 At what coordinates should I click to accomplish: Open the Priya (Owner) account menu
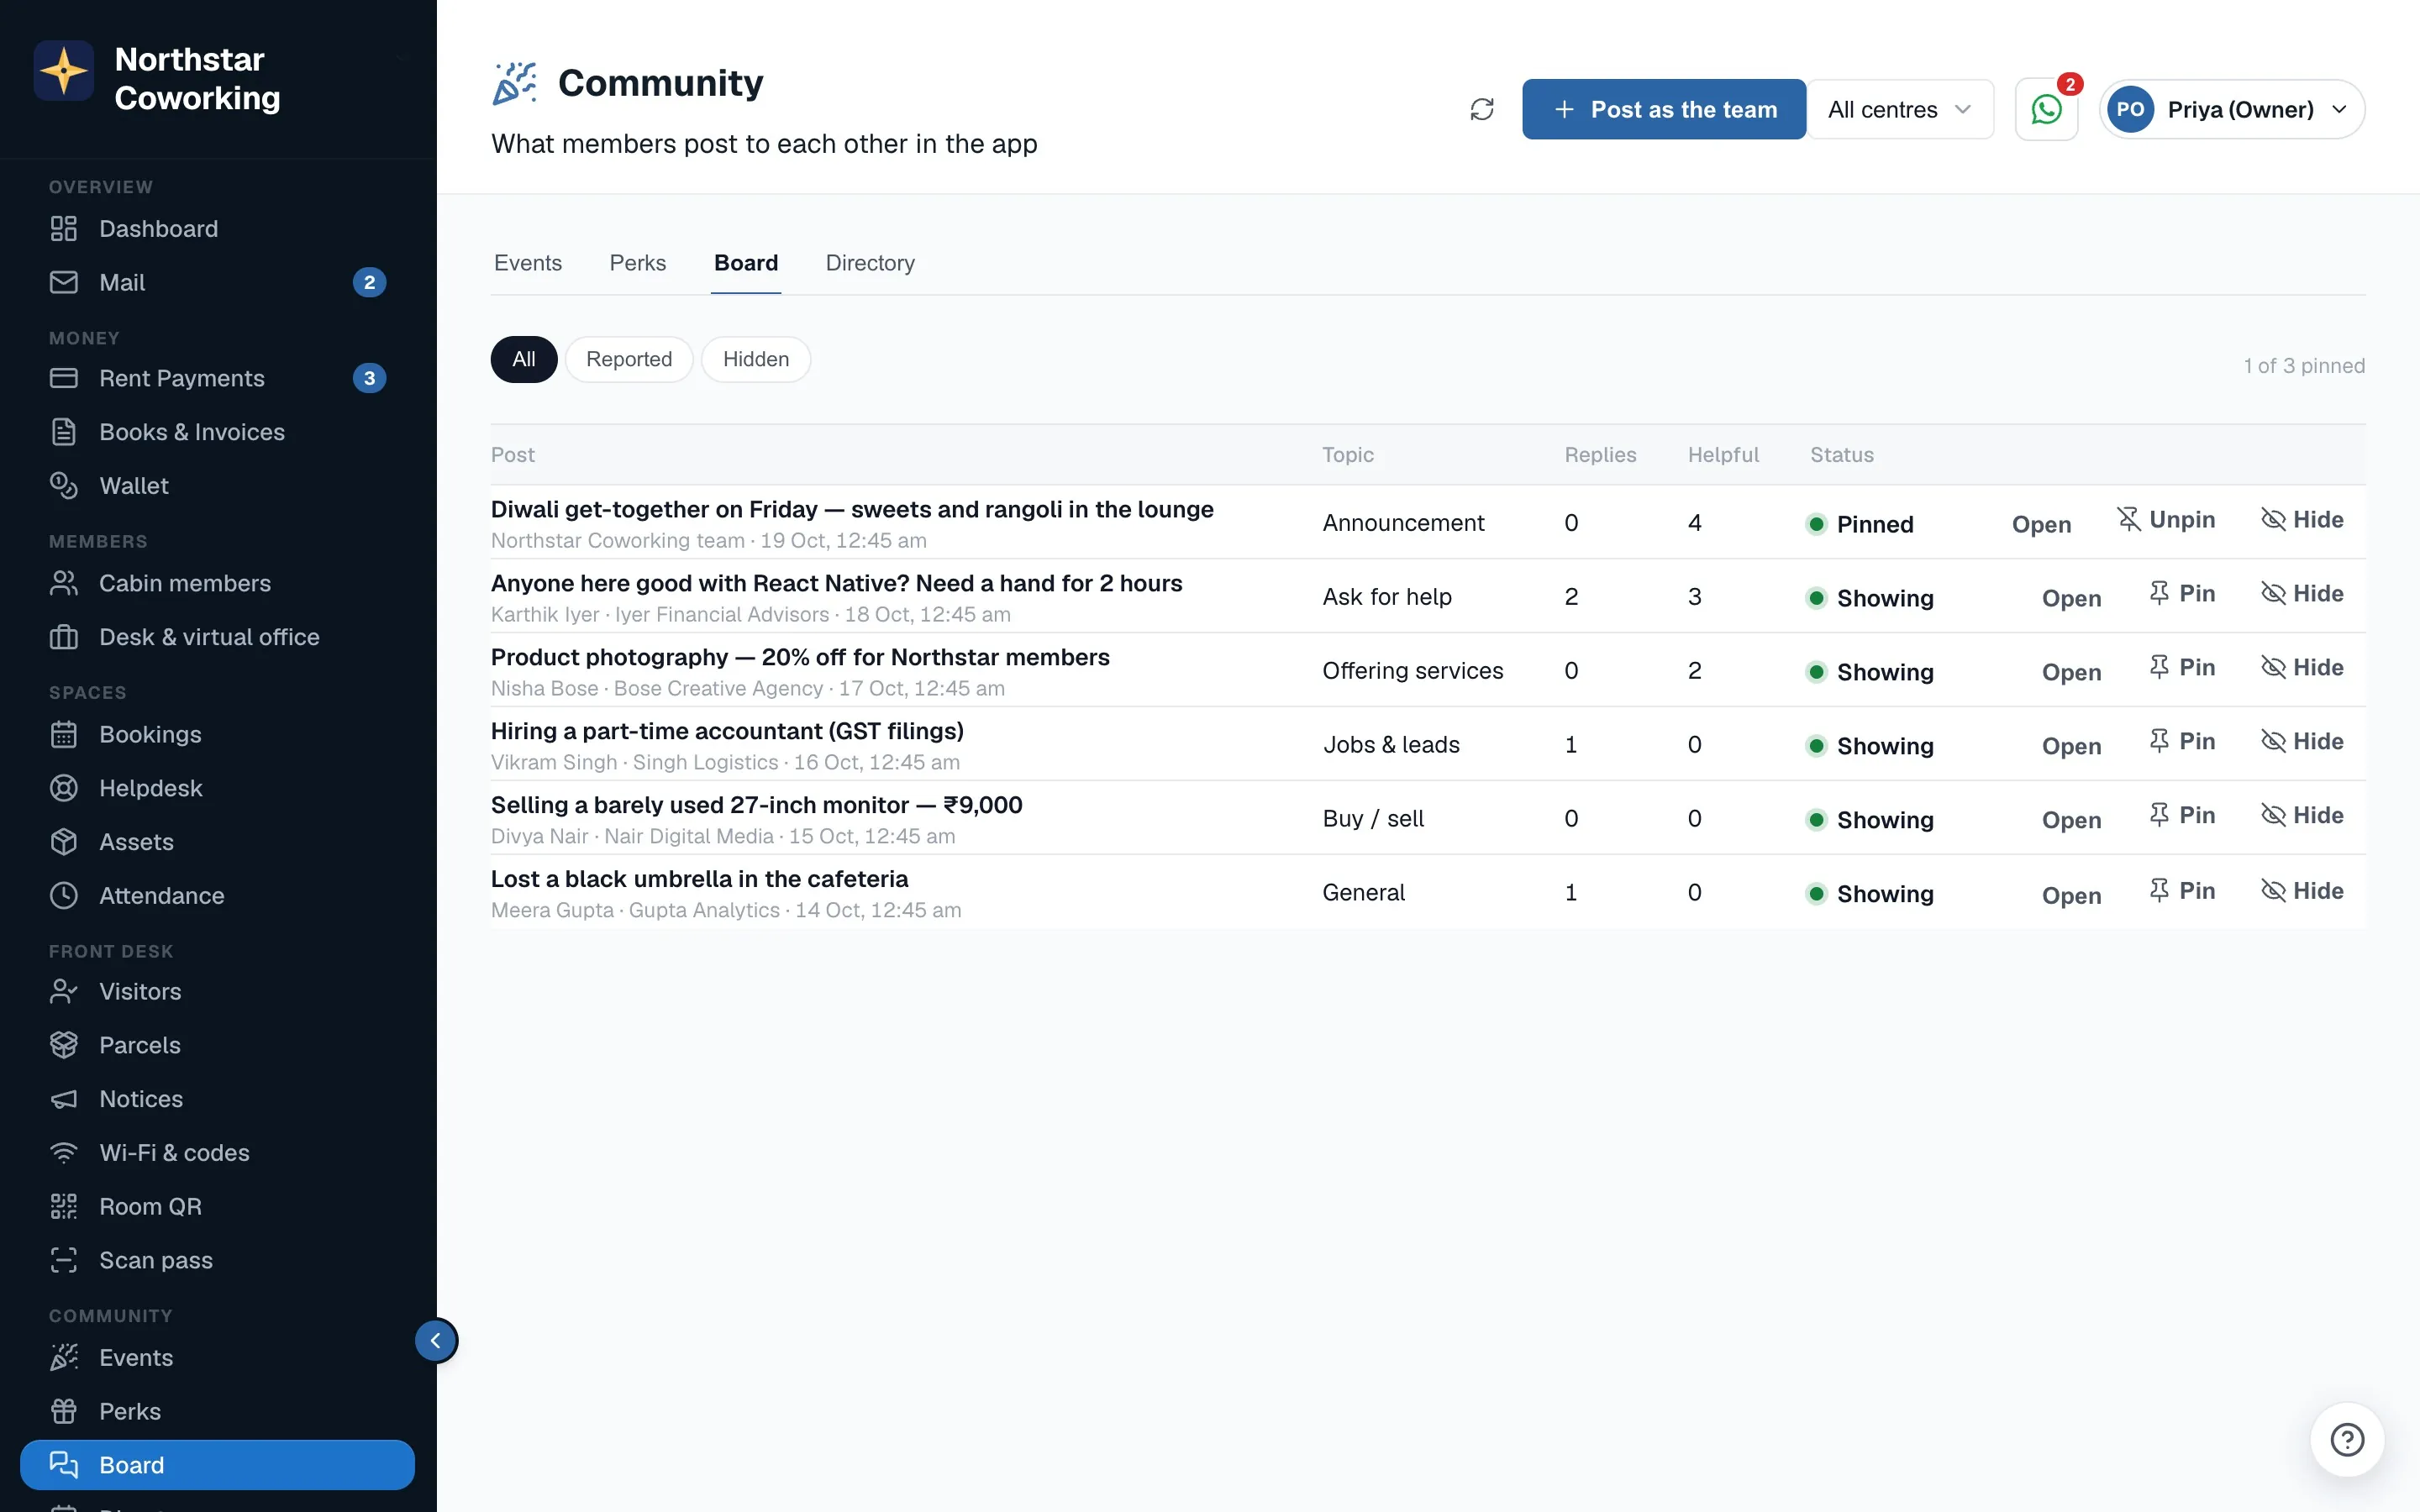[2232, 109]
